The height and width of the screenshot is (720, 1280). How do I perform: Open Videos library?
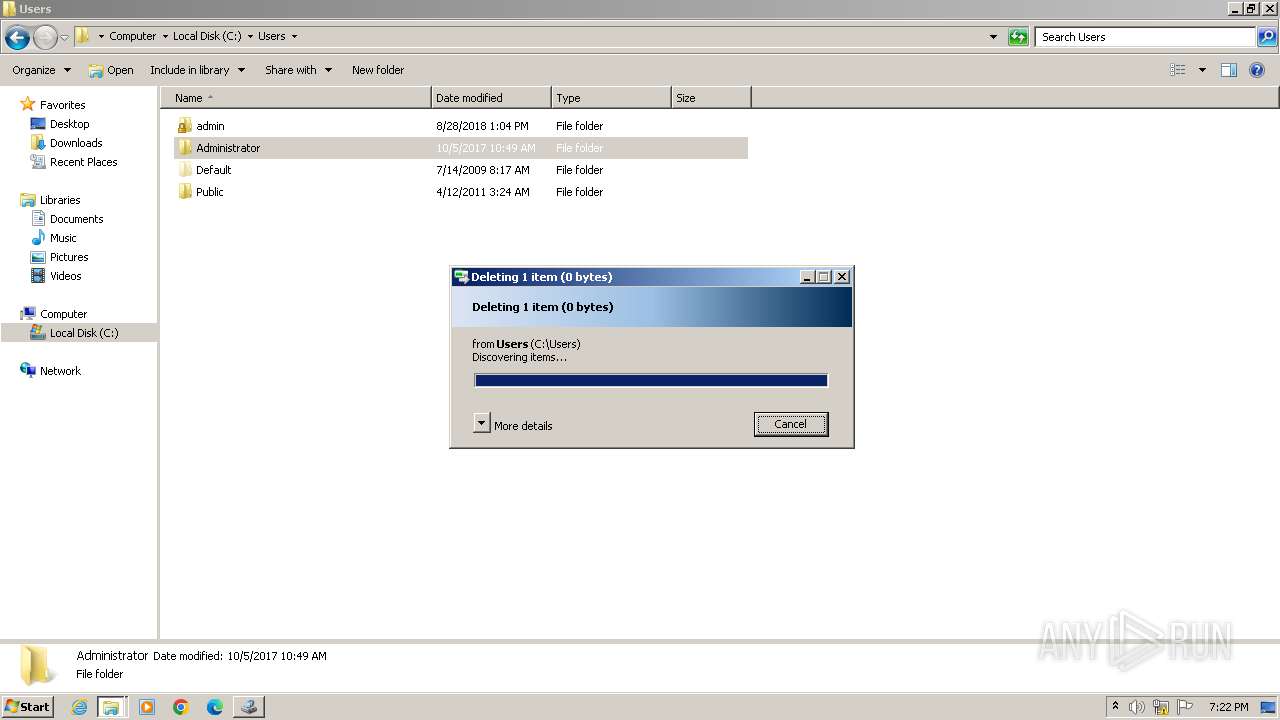pos(65,276)
